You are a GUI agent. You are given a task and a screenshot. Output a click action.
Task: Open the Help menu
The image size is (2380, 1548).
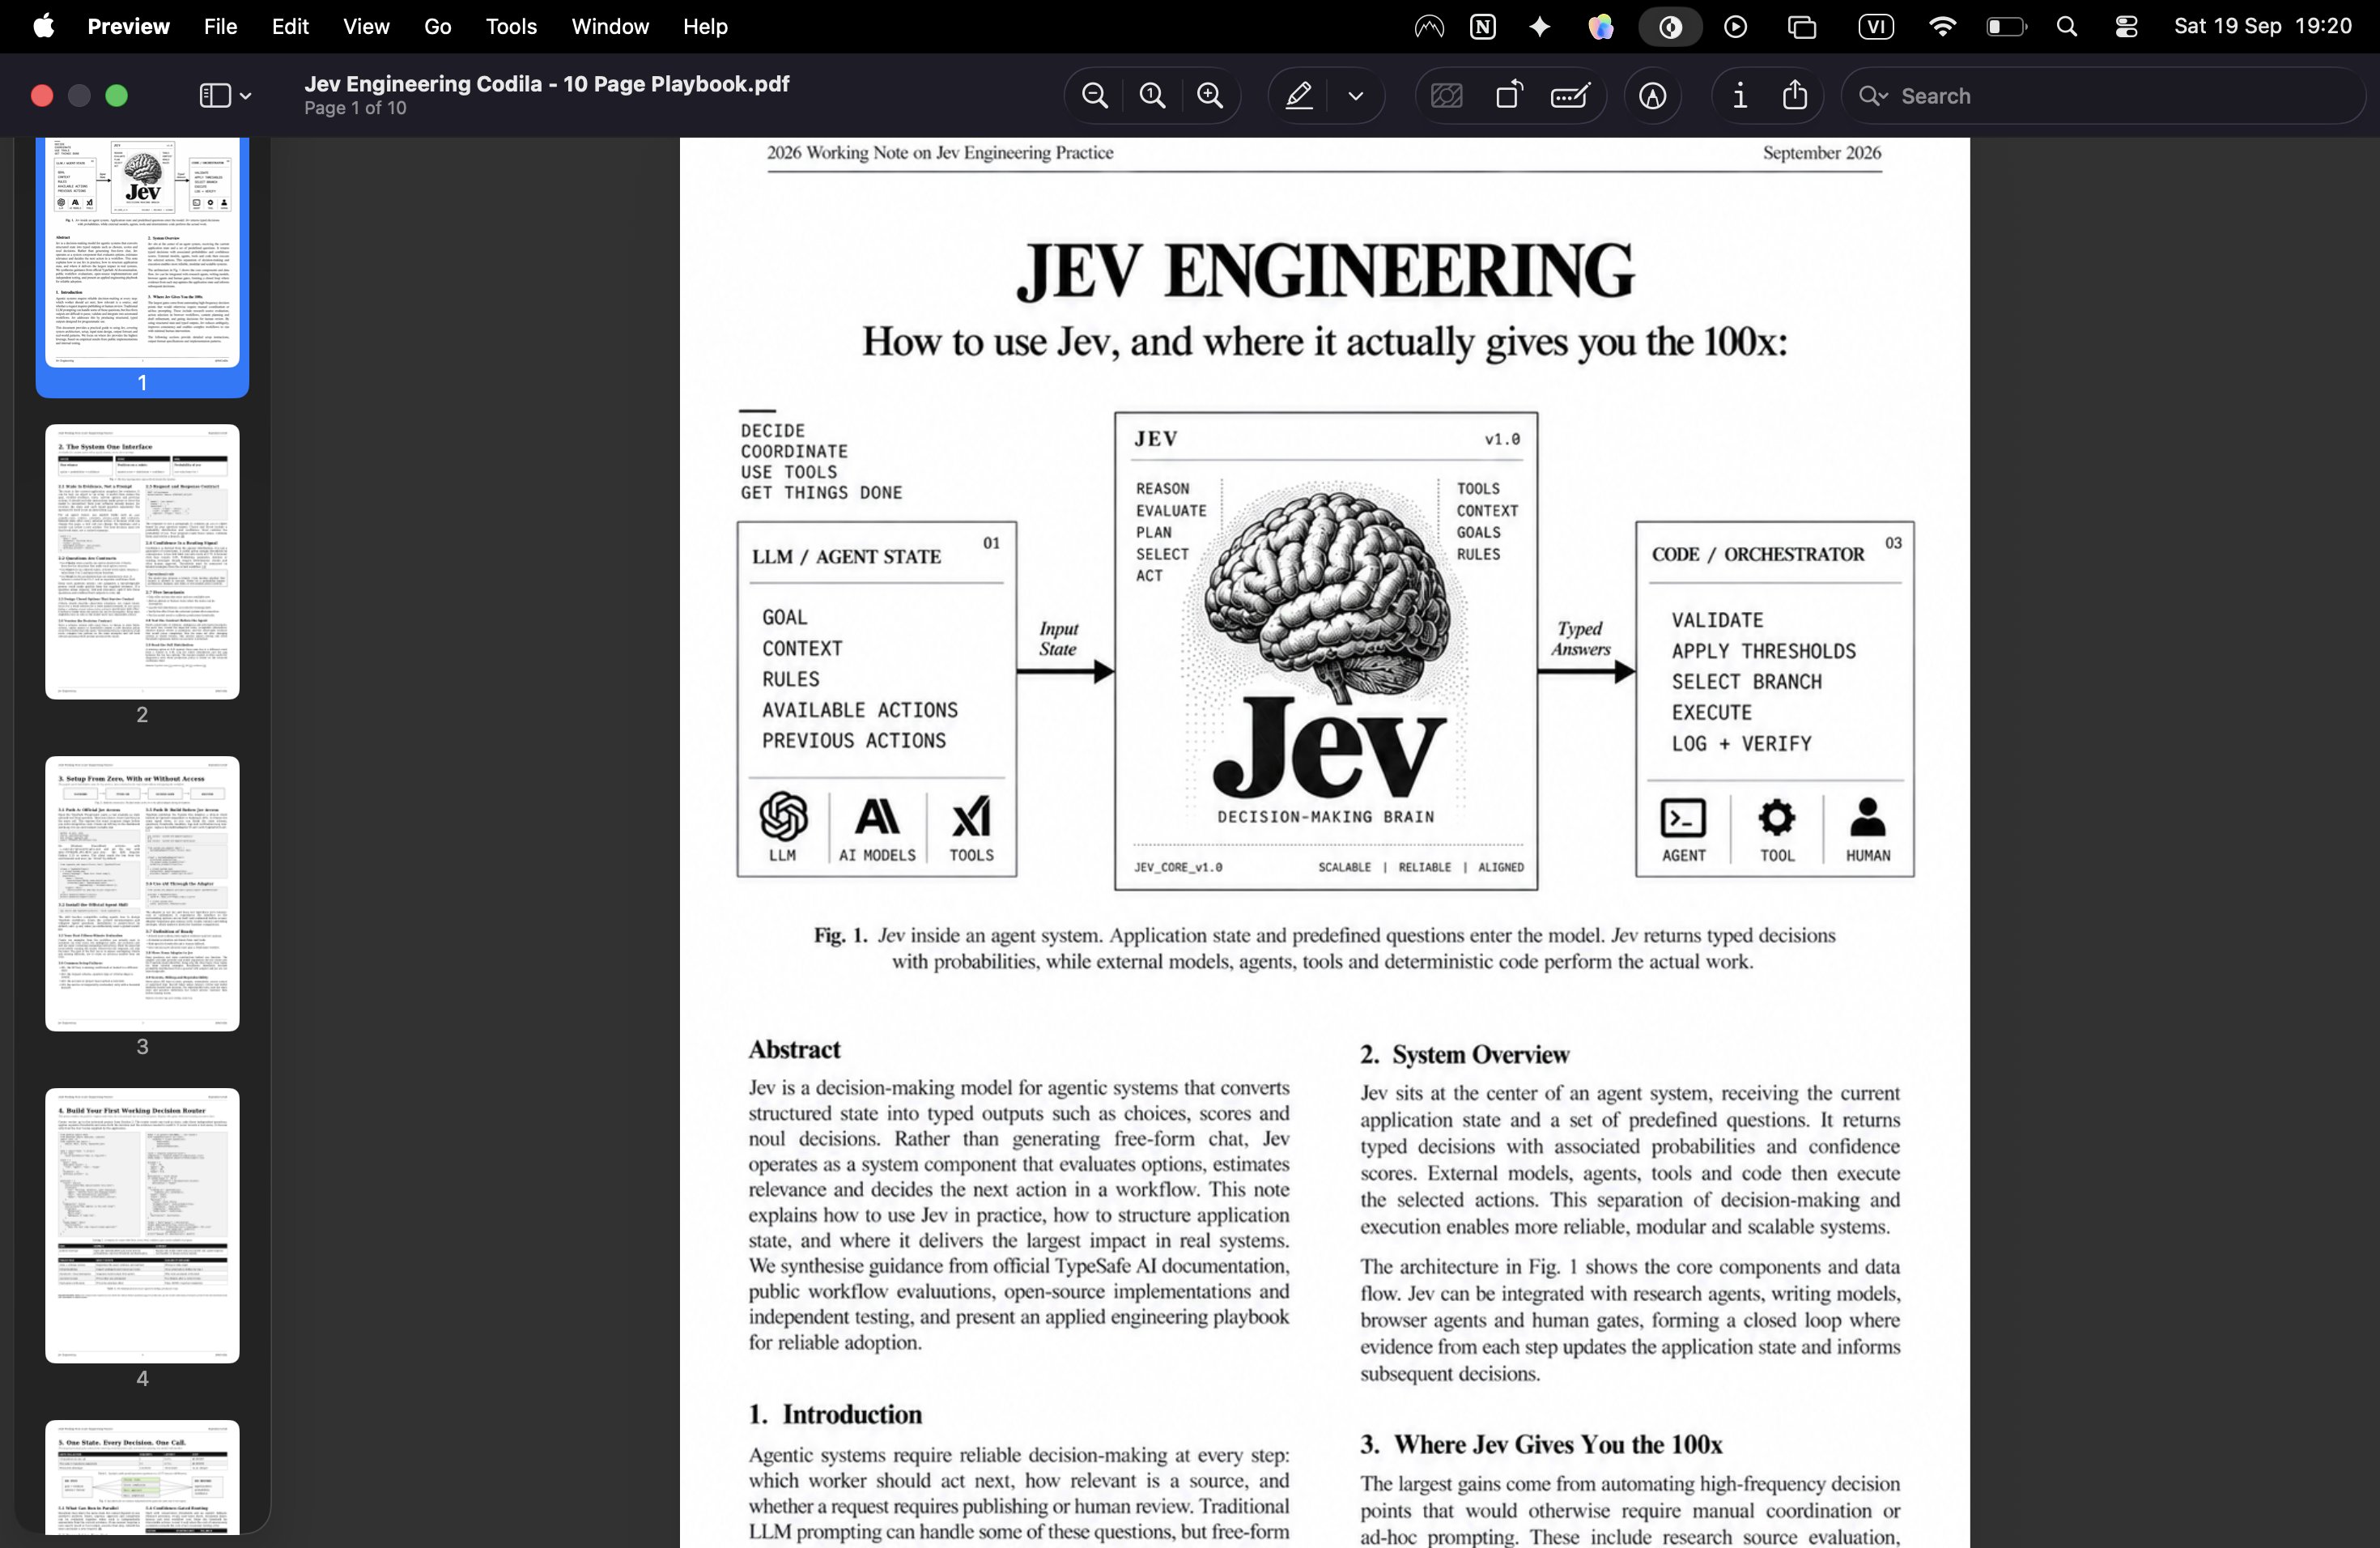pyautogui.click(x=705, y=27)
